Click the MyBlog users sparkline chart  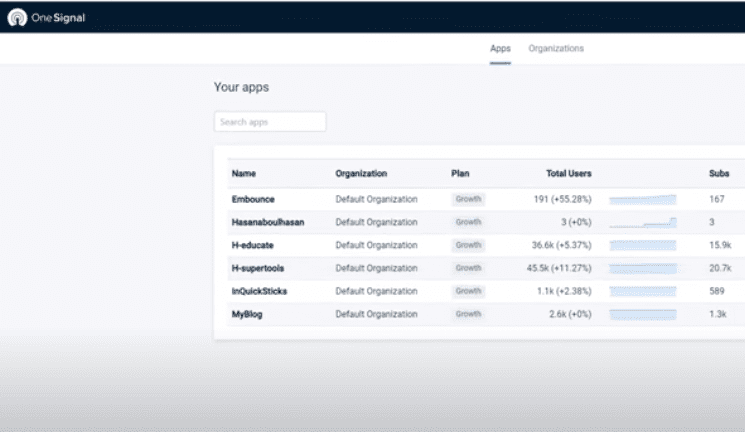click(x=643, y=314)
